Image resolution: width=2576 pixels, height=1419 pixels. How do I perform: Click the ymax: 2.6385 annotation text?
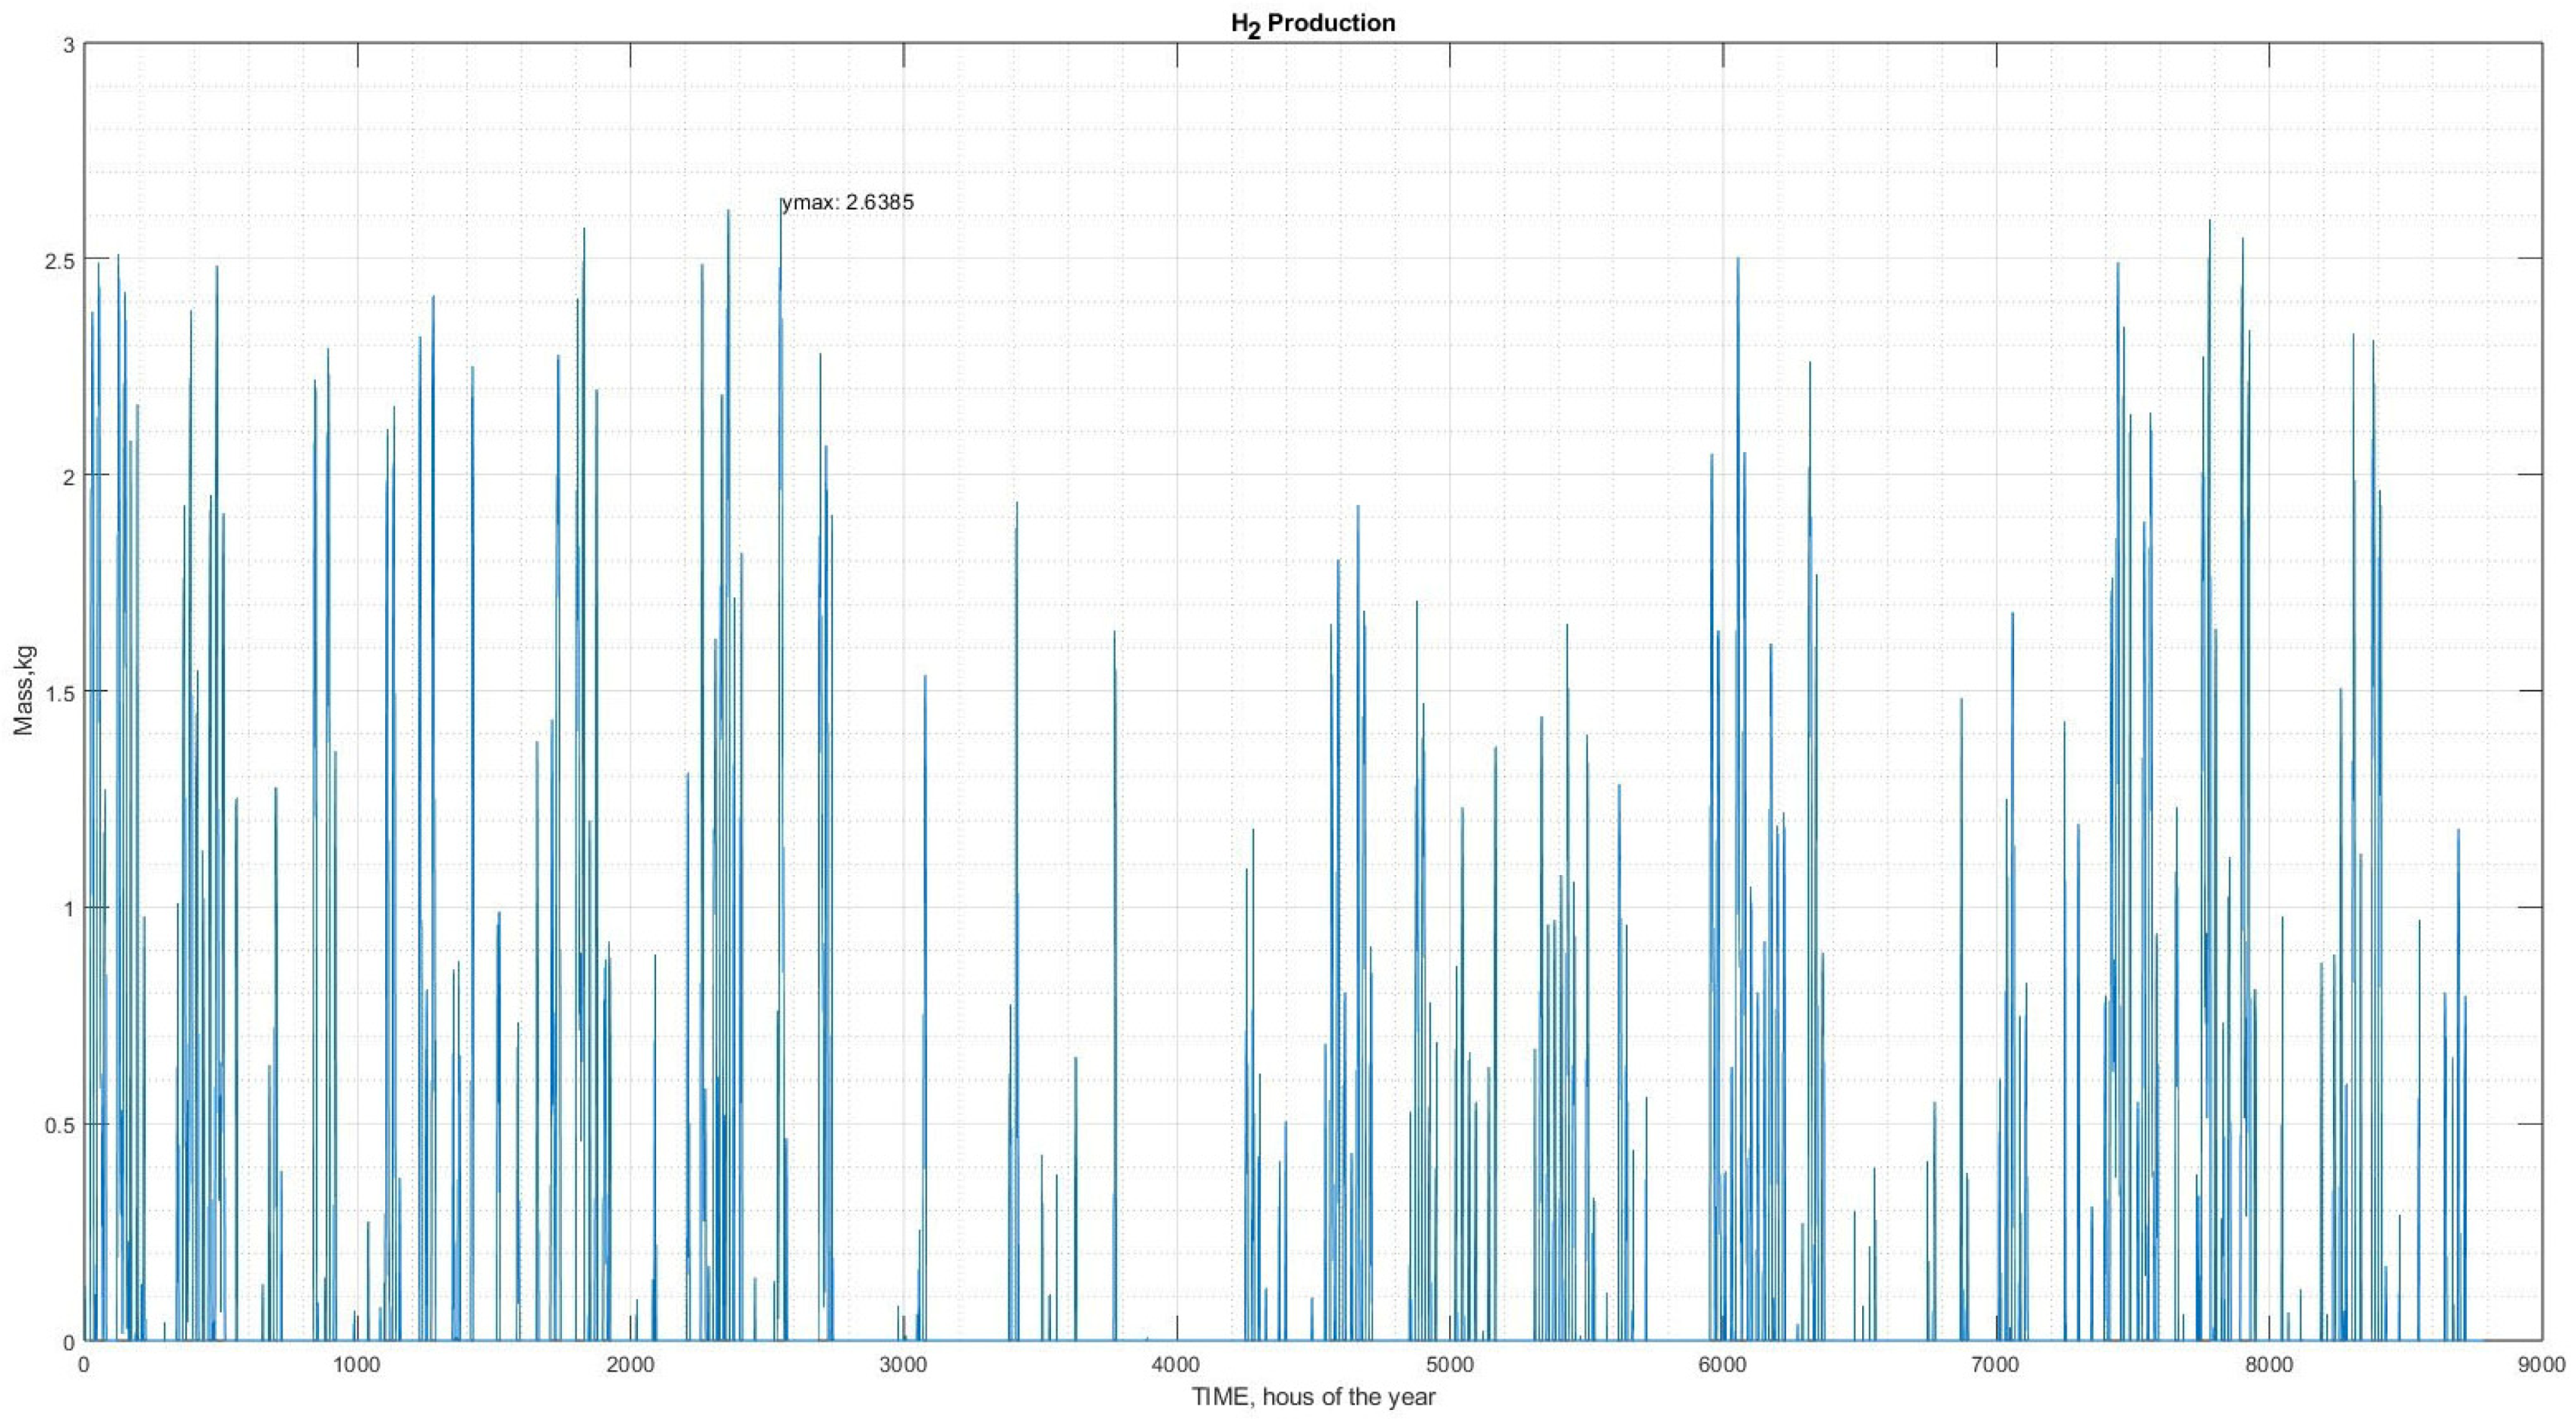click(x=848, y=203)
